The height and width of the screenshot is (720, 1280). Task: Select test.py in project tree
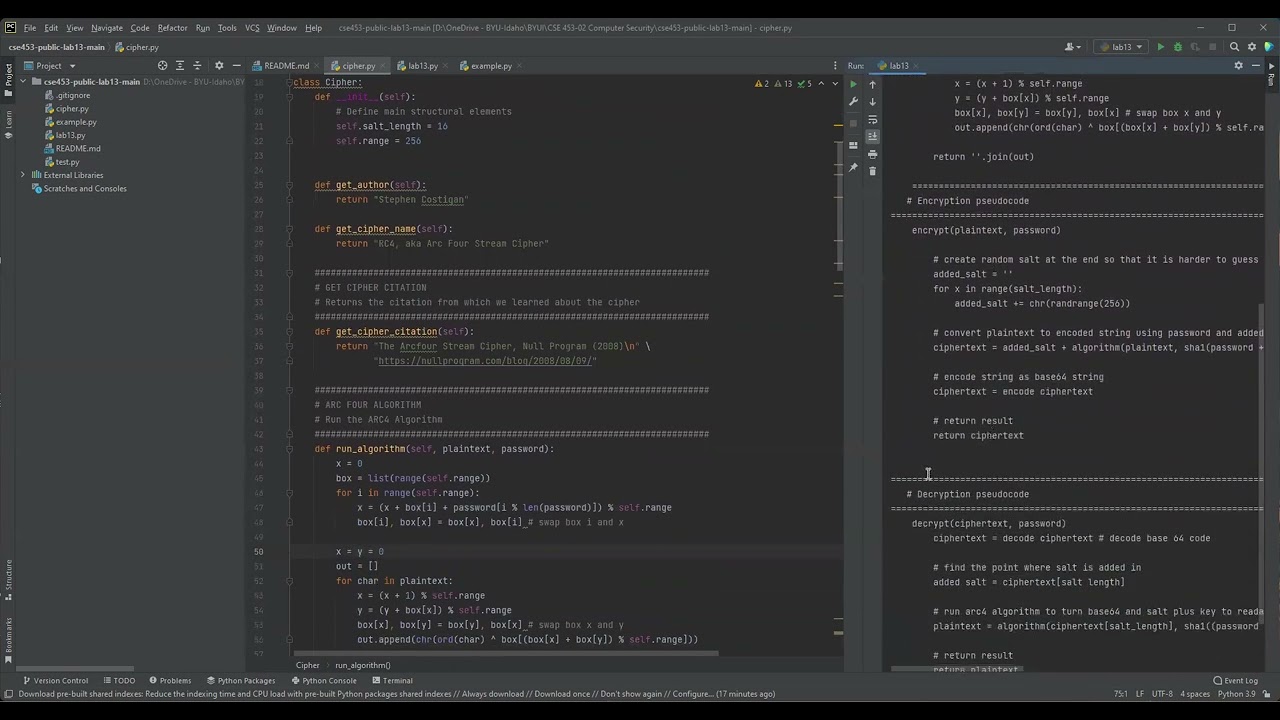pyautogui.click(x=67, y=161)
